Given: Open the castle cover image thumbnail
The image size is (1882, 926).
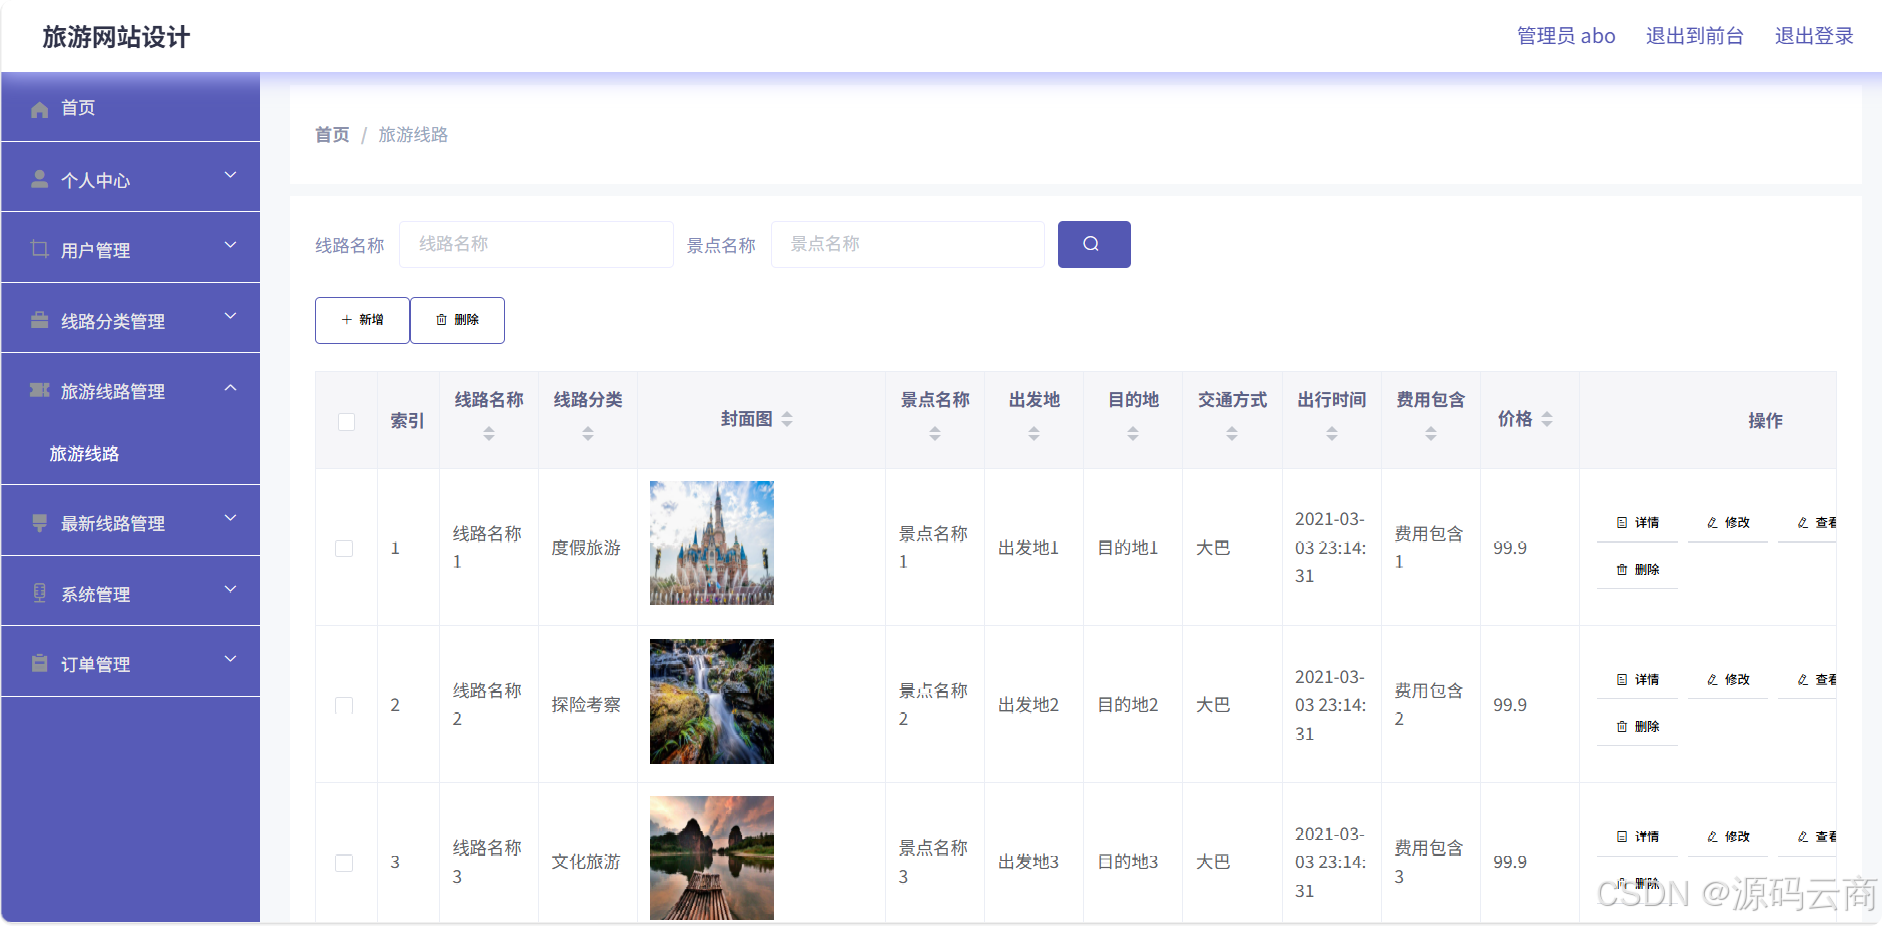Looking at the screenshot, I should (x=712, y=543).
